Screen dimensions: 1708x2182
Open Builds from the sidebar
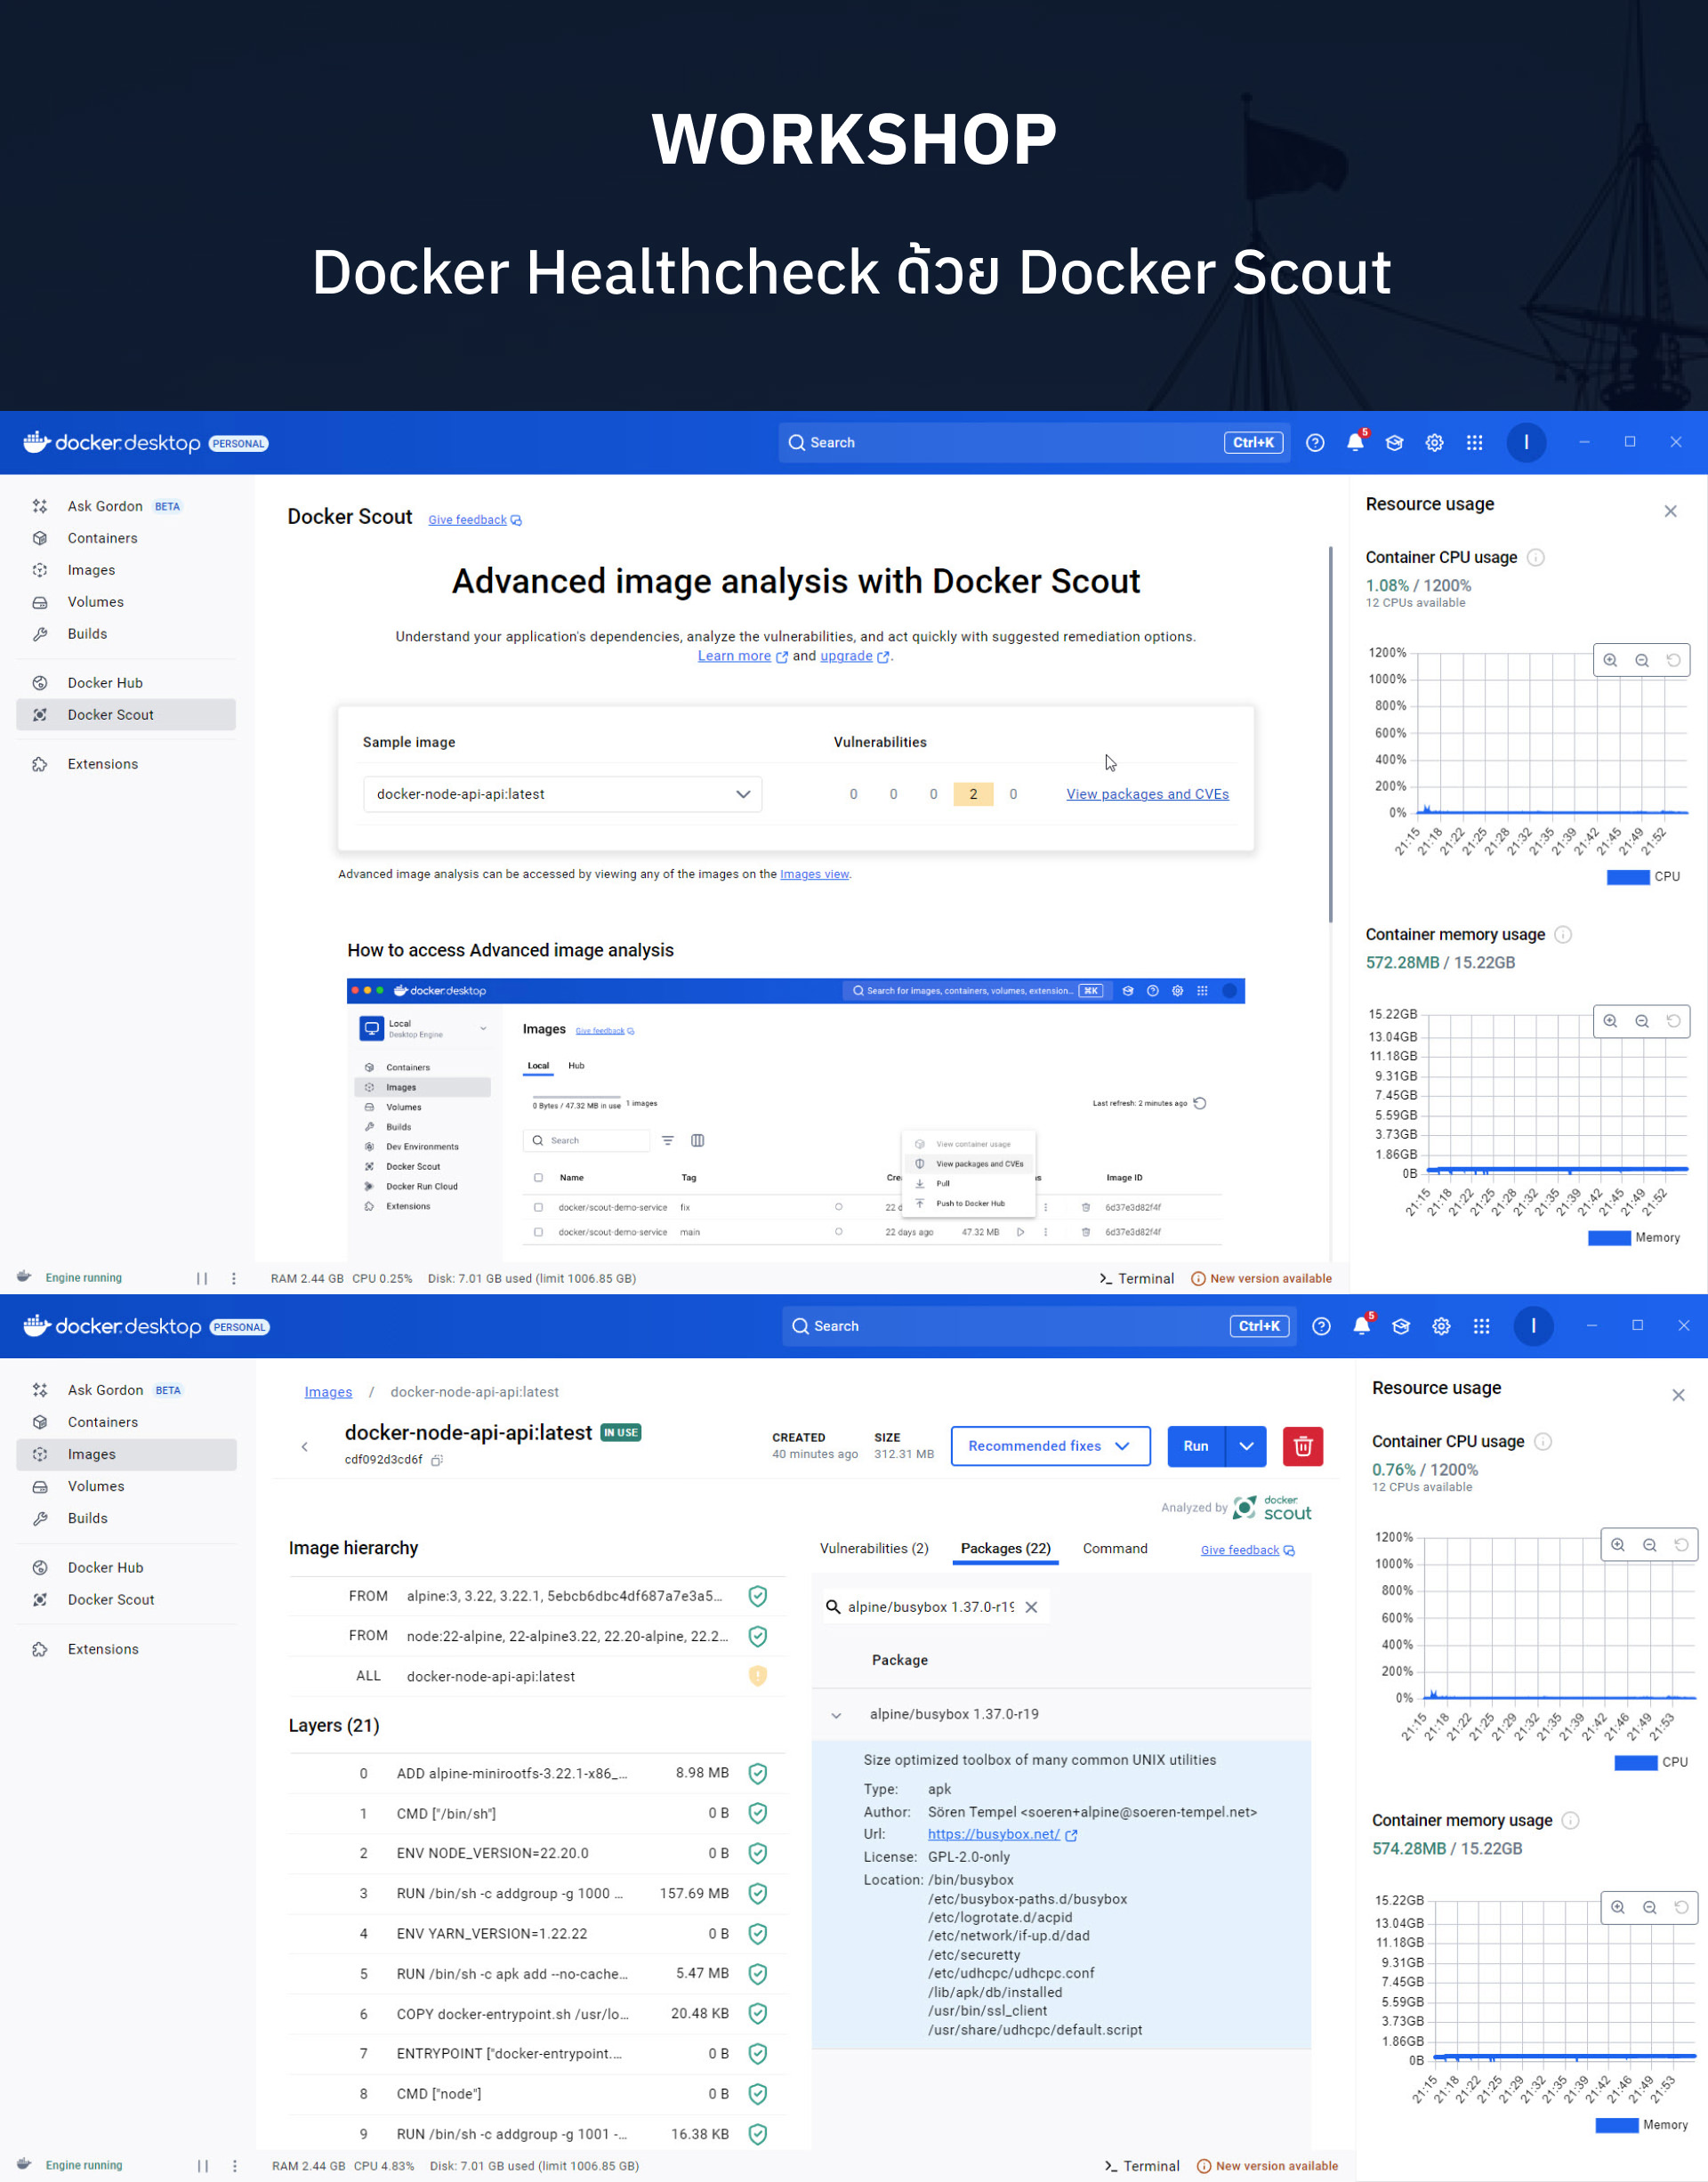point(87,633)
